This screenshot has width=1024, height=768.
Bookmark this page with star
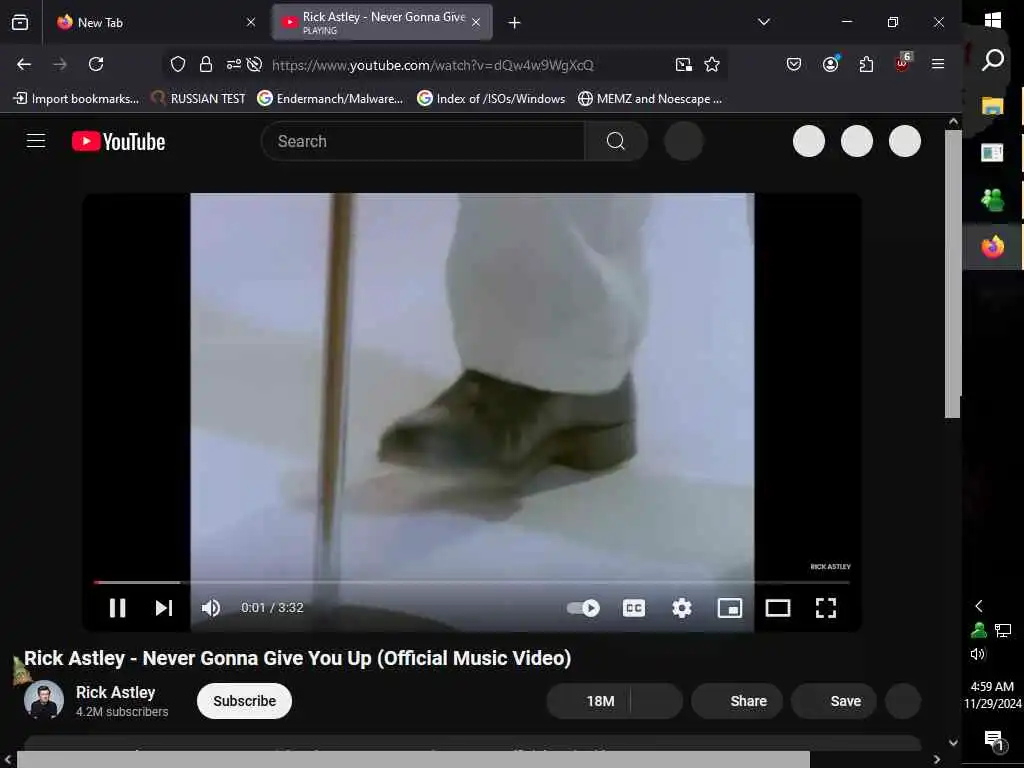712,64
